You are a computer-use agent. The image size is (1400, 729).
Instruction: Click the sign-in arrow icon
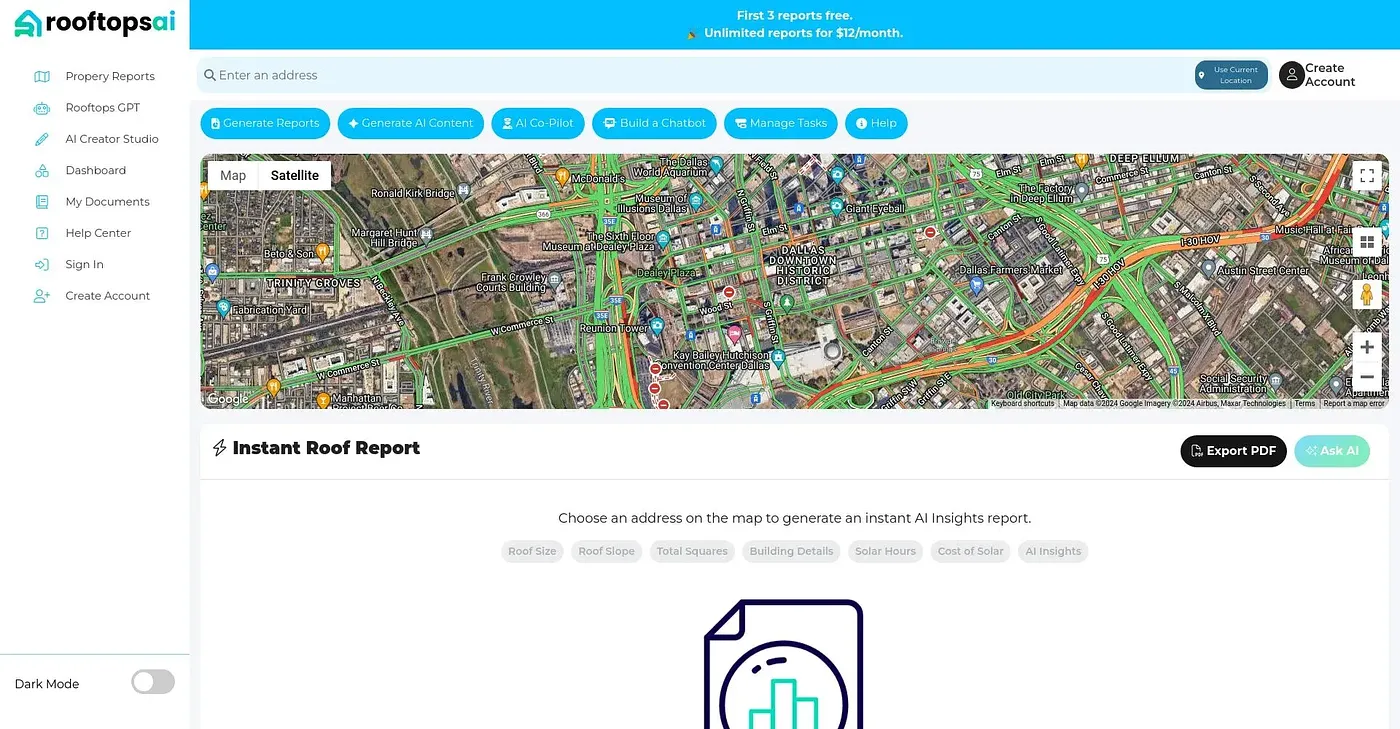(42, 265)
